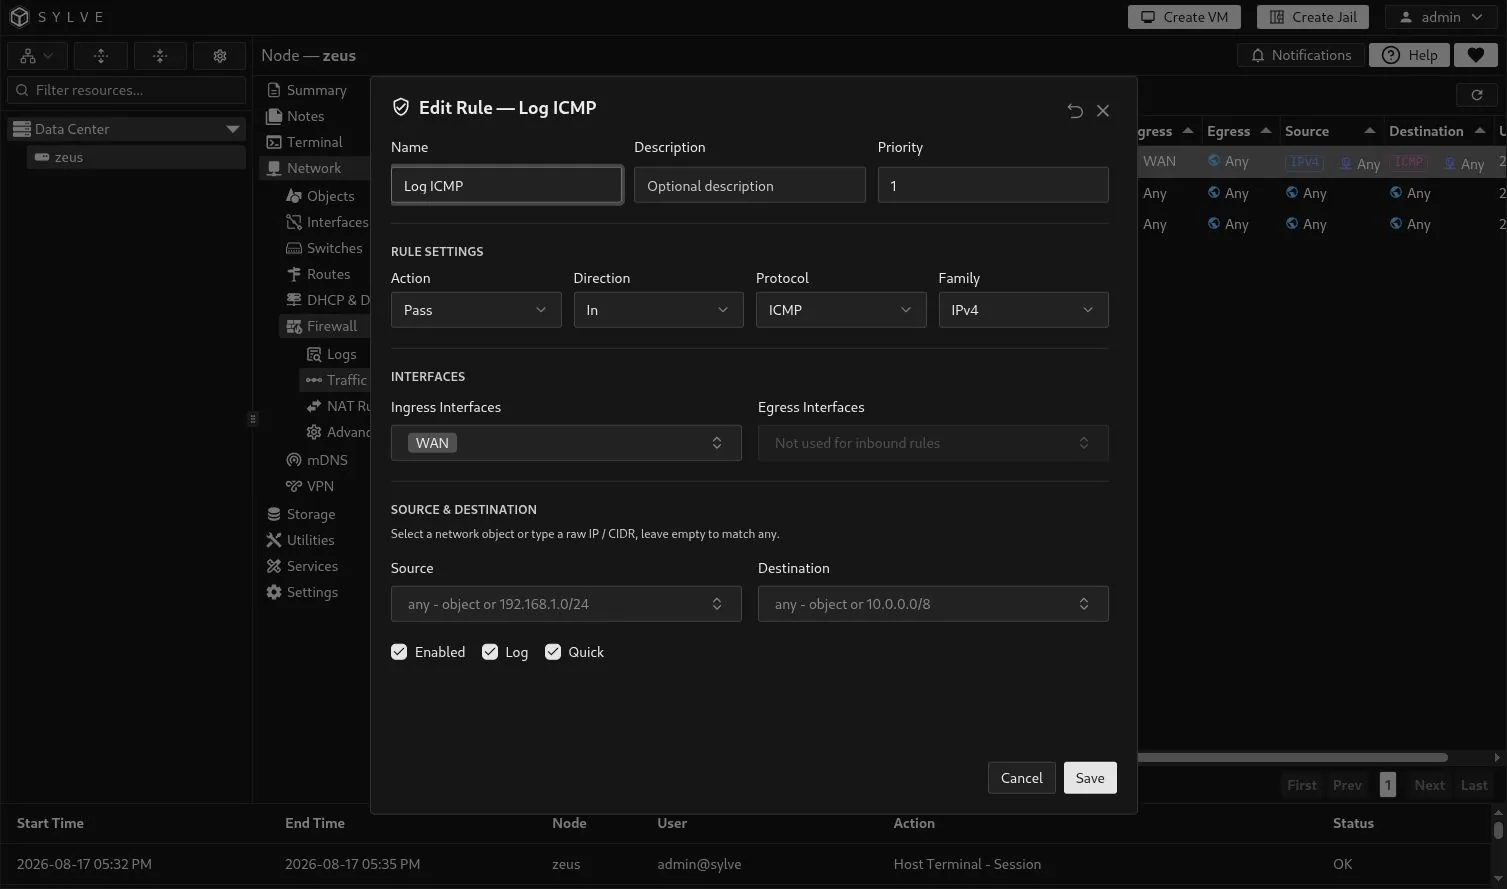Open the Notes page

click(x=305, y=116)
